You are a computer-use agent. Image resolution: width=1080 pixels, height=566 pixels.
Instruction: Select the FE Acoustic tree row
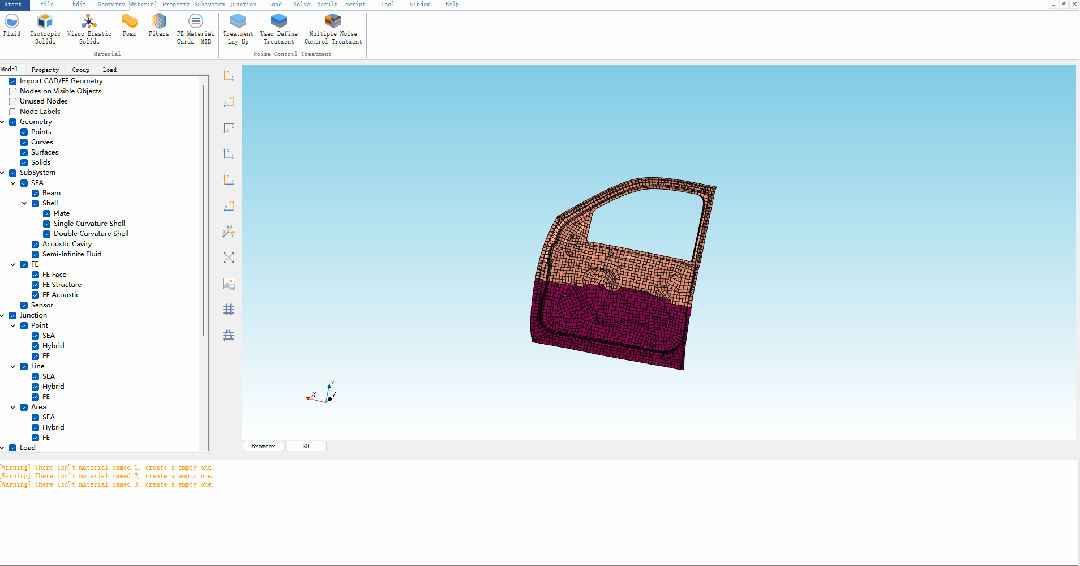pos(61,295)
